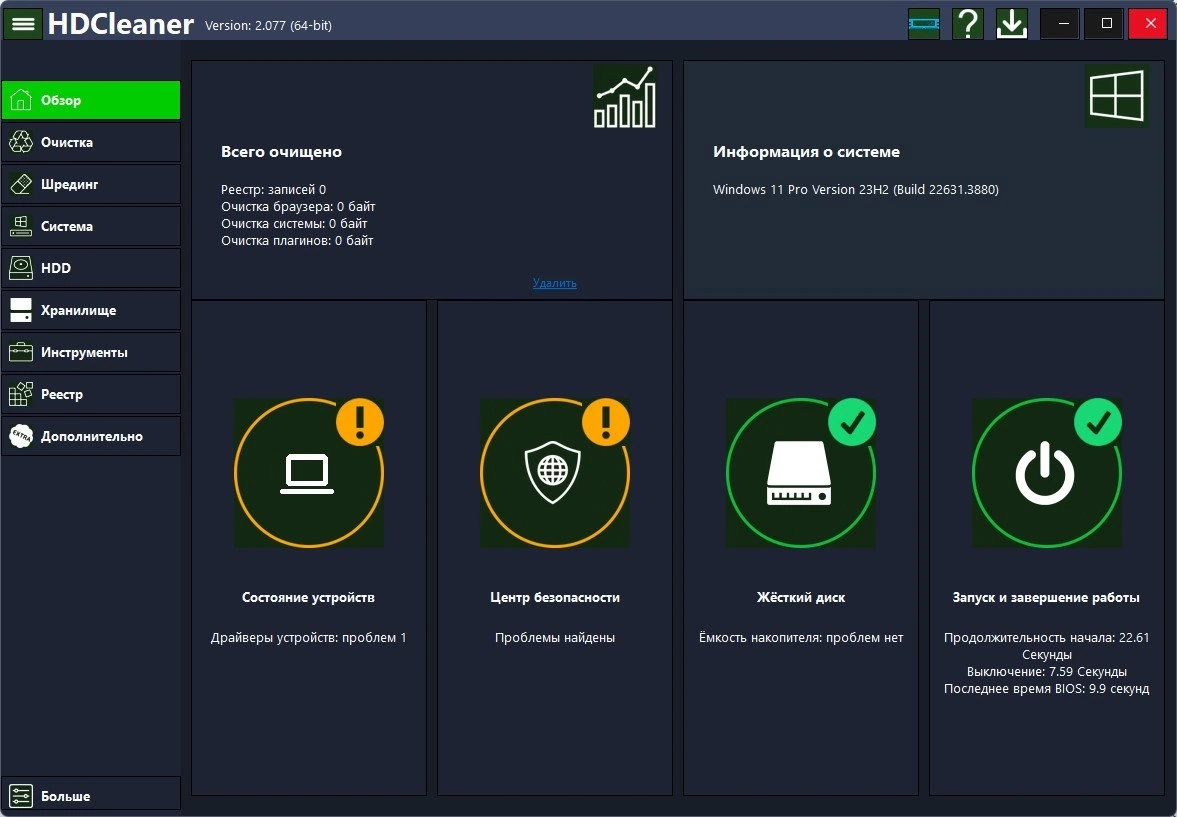This screenshot has height=817, width=1177.
Task: Click Очистка плагинов: 0 байт line
Action: tap(297, 241)
